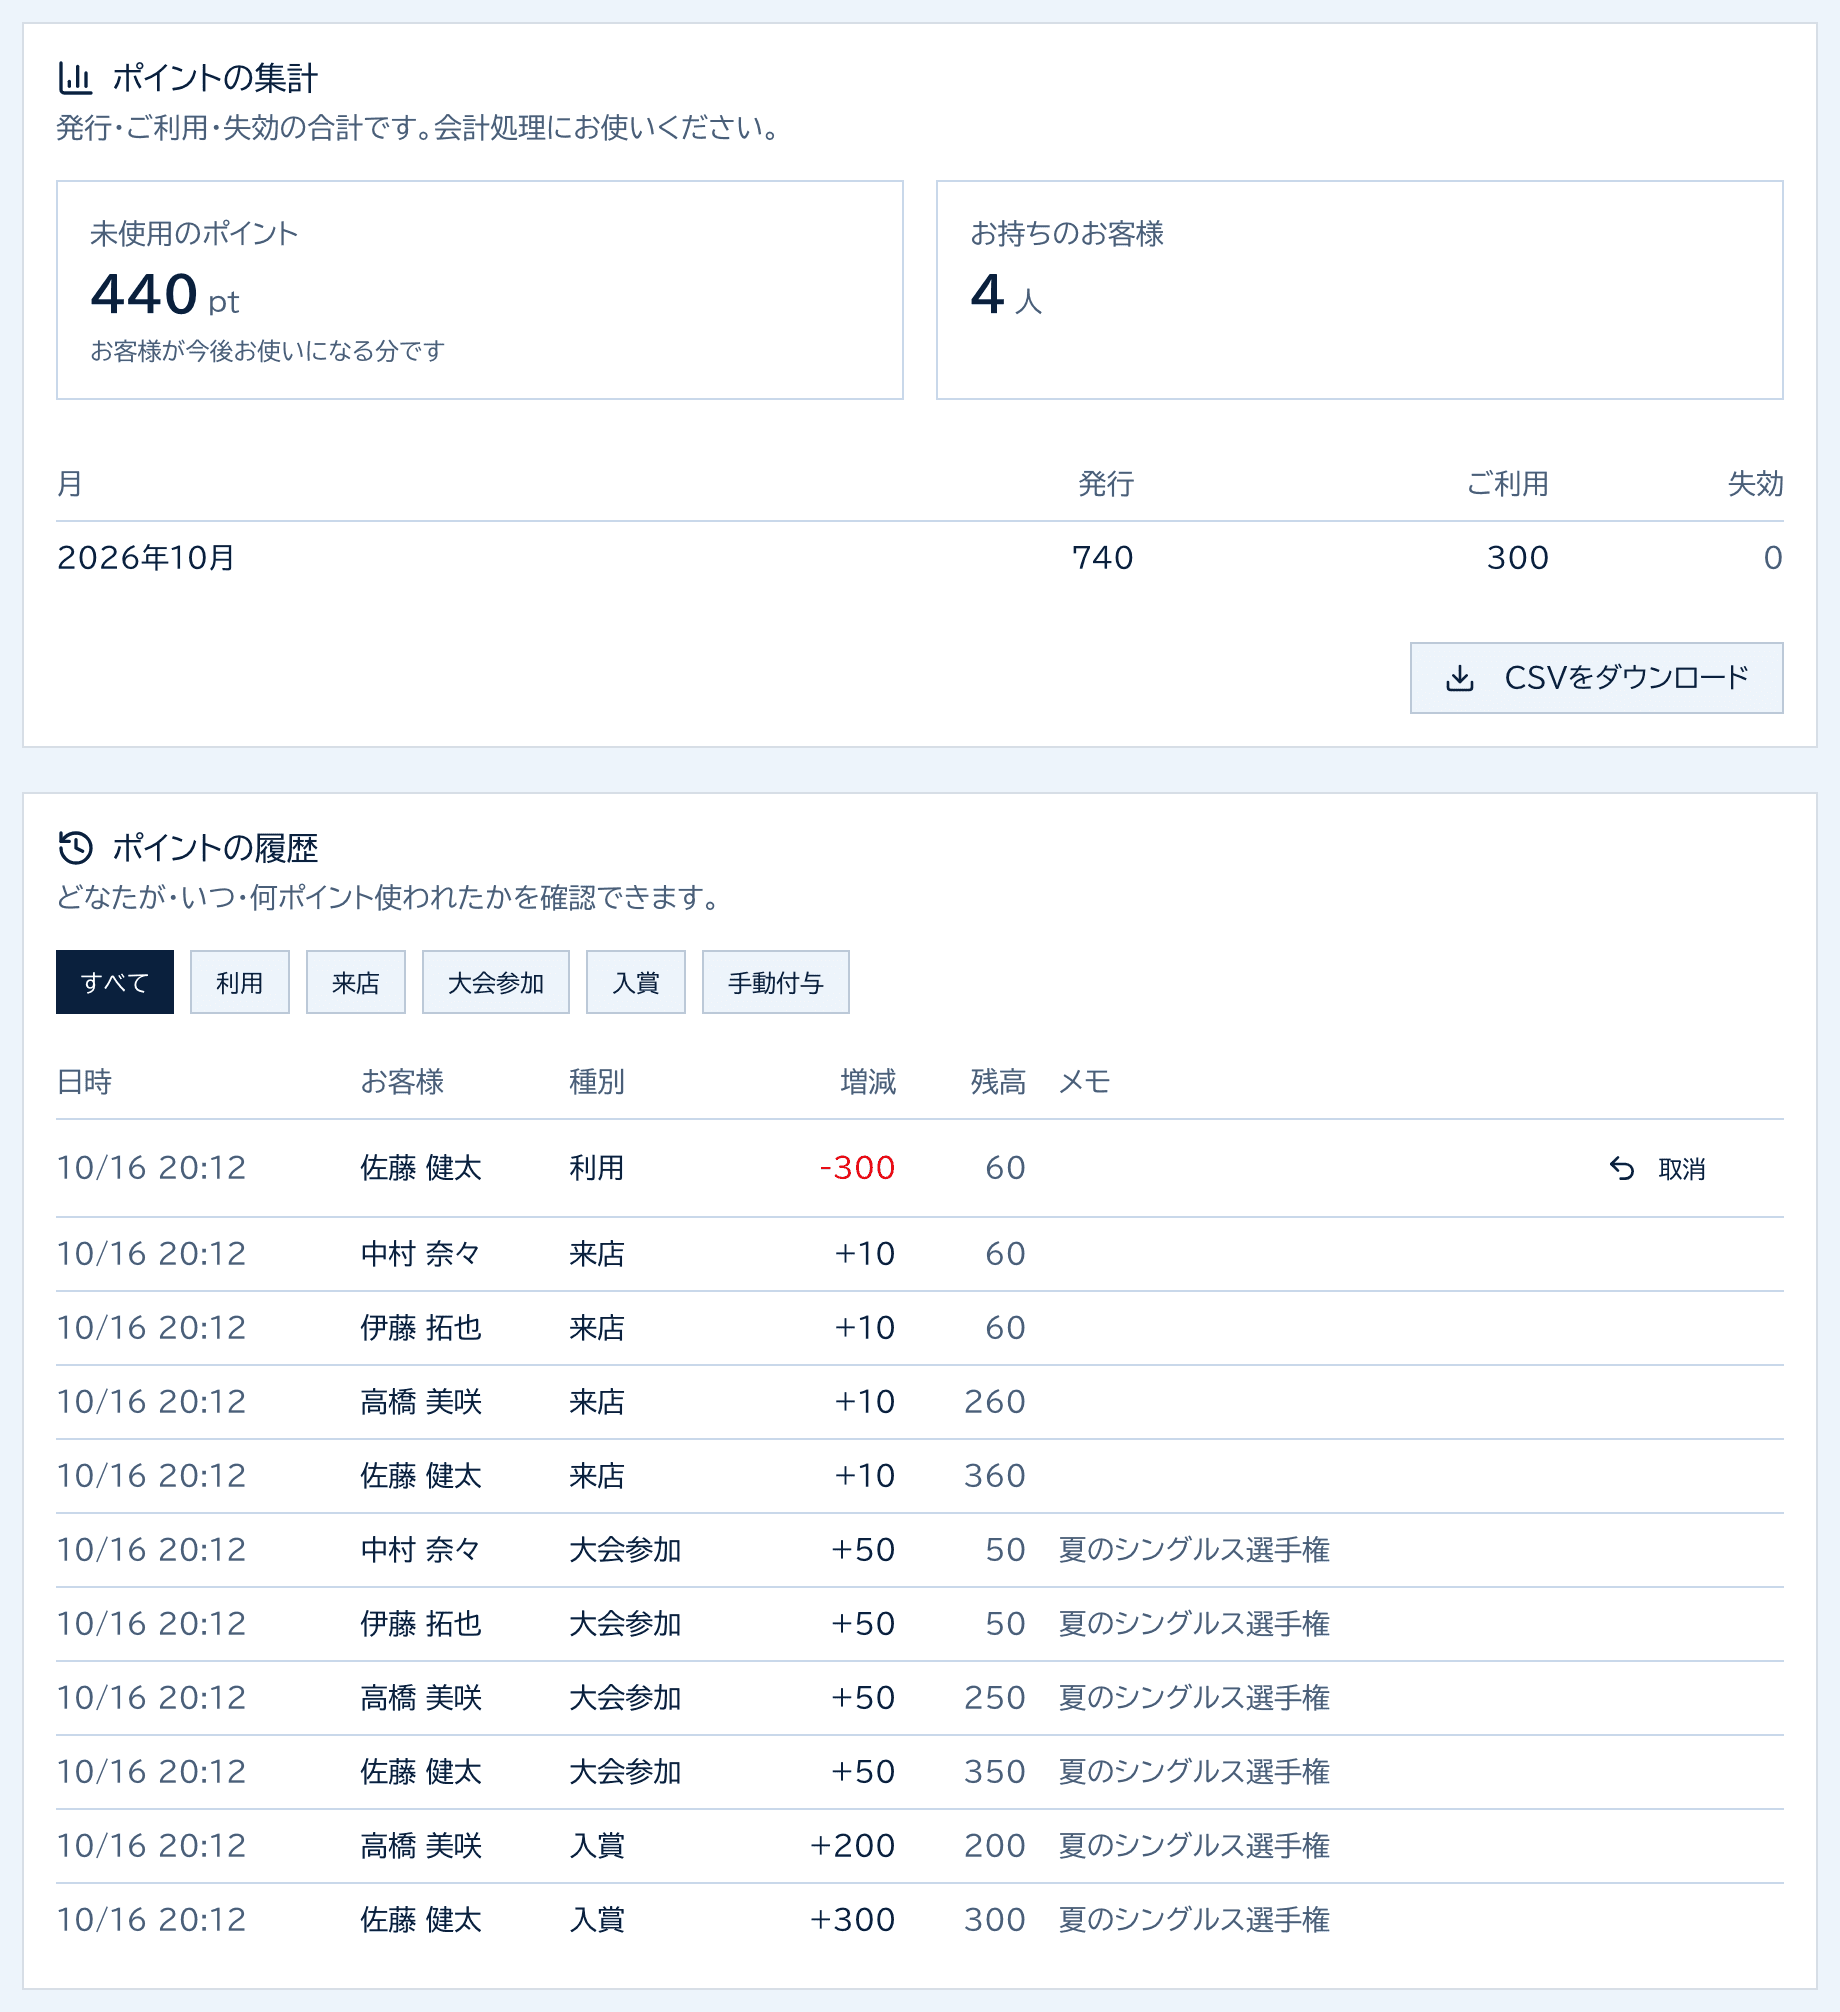Click the download icon in the CSV button
This screenshot has width=1840, height=2012.
pyautogui.click(x=1460, y=678)
